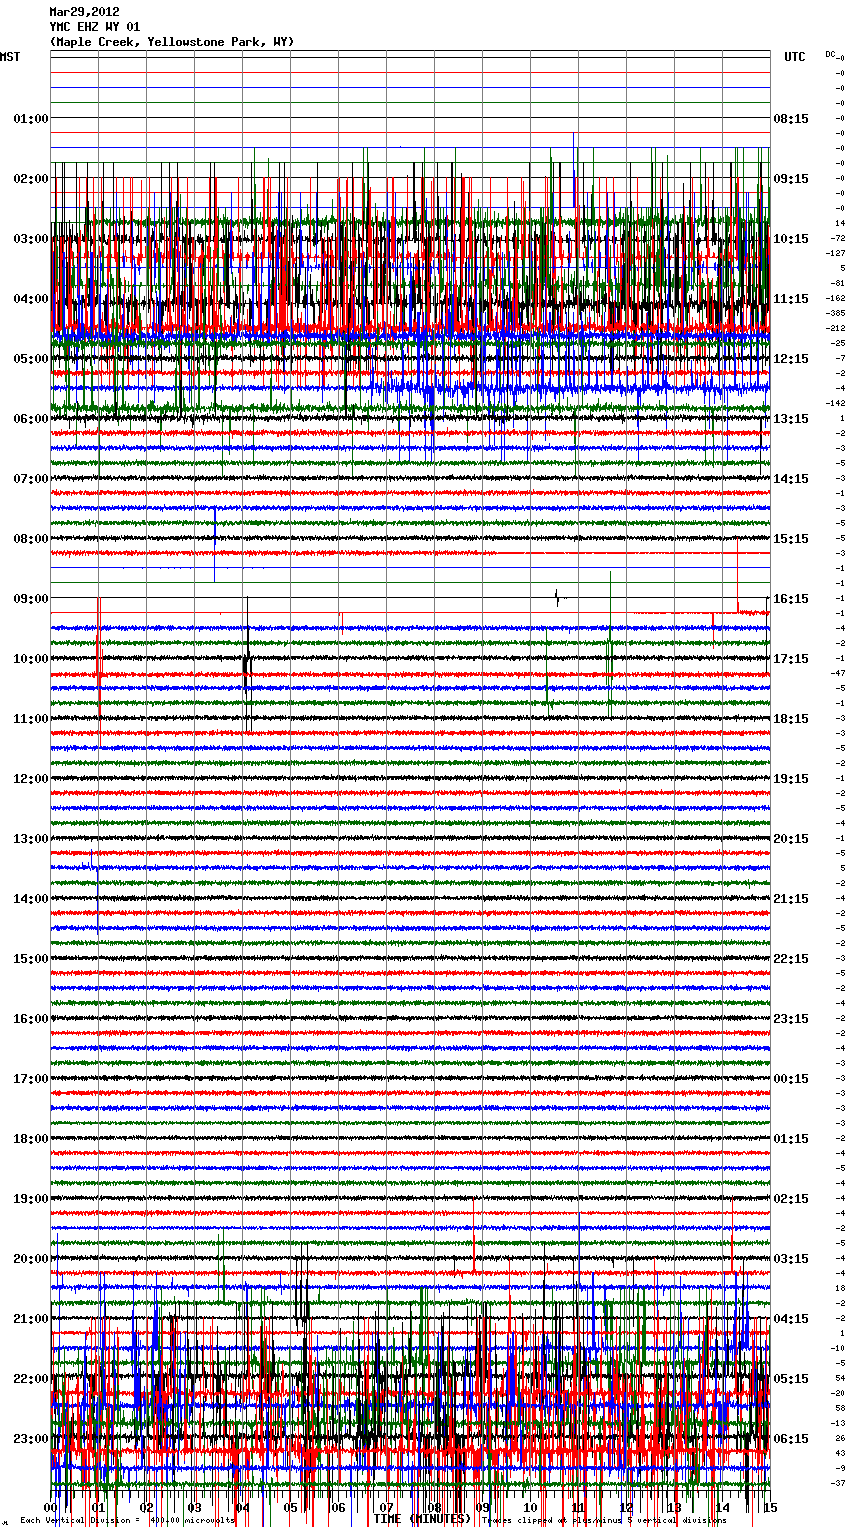Click the 11:15 UTC label
Viewport: 850px width, 1534px height.
point(791,299)
